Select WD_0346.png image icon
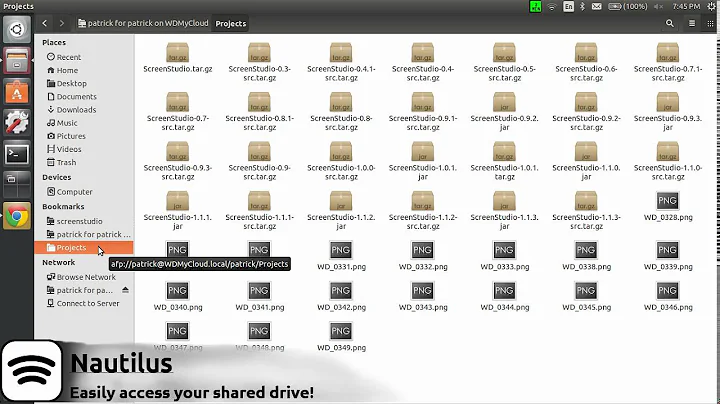Screen dimensions: 720x404 coord(667,291)
